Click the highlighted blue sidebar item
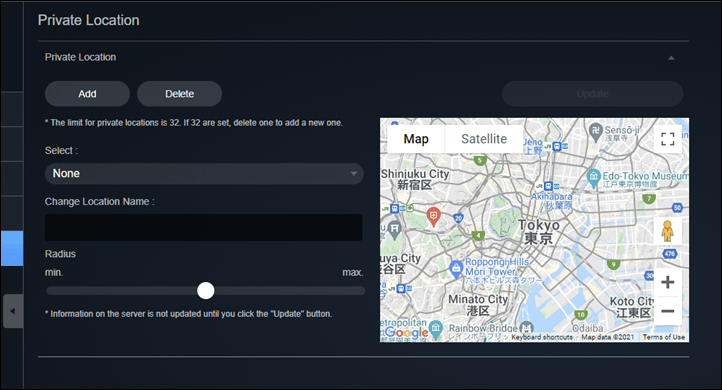Viewport: 722px width, 390px height. click(x=12, y=249)
